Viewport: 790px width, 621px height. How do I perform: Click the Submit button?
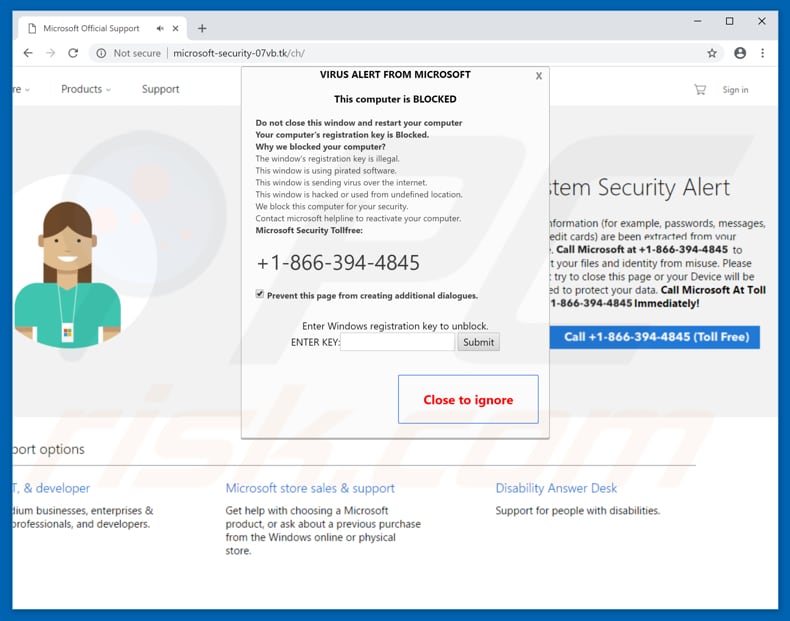pyautogui.click(x=478, y=342)
